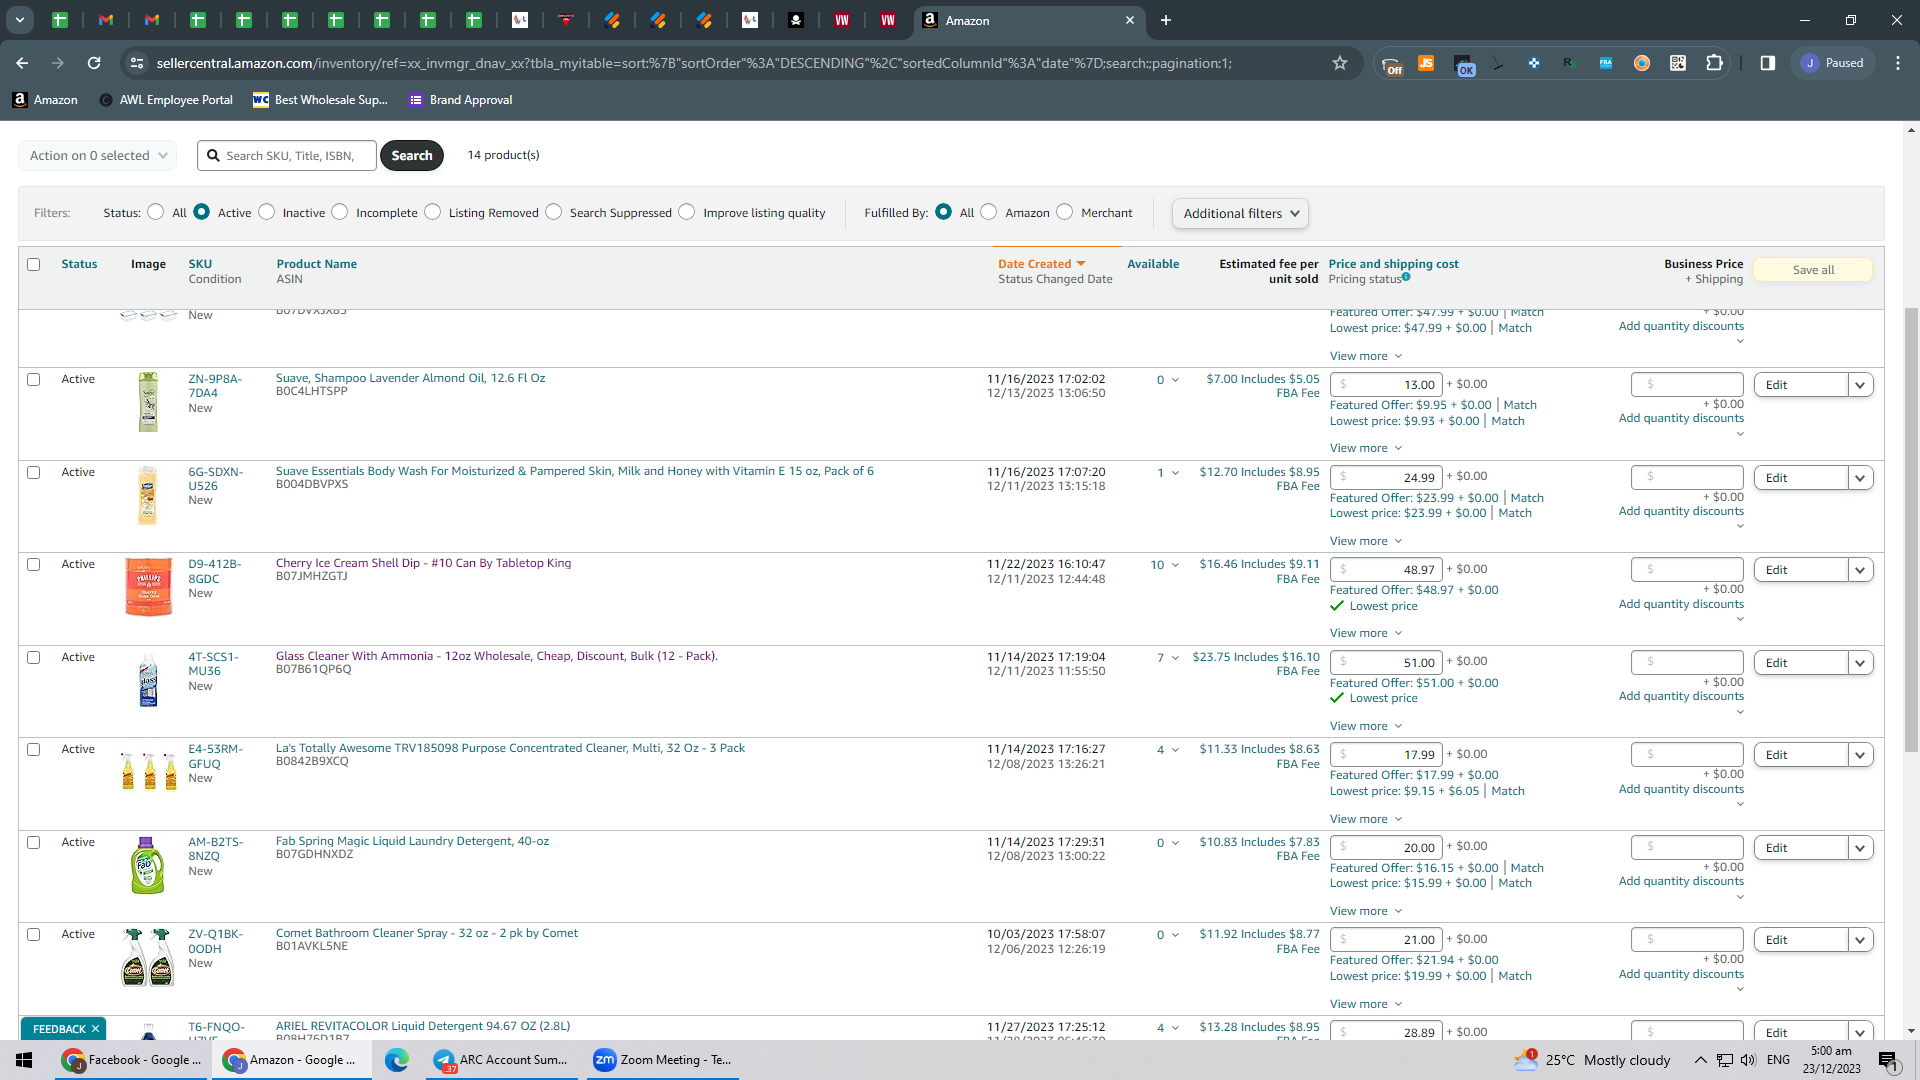Image resolution: width=1920 pixels, height=1080 pixels.
Task: Close the Amazon browser tab
Action: [1130, 20]
